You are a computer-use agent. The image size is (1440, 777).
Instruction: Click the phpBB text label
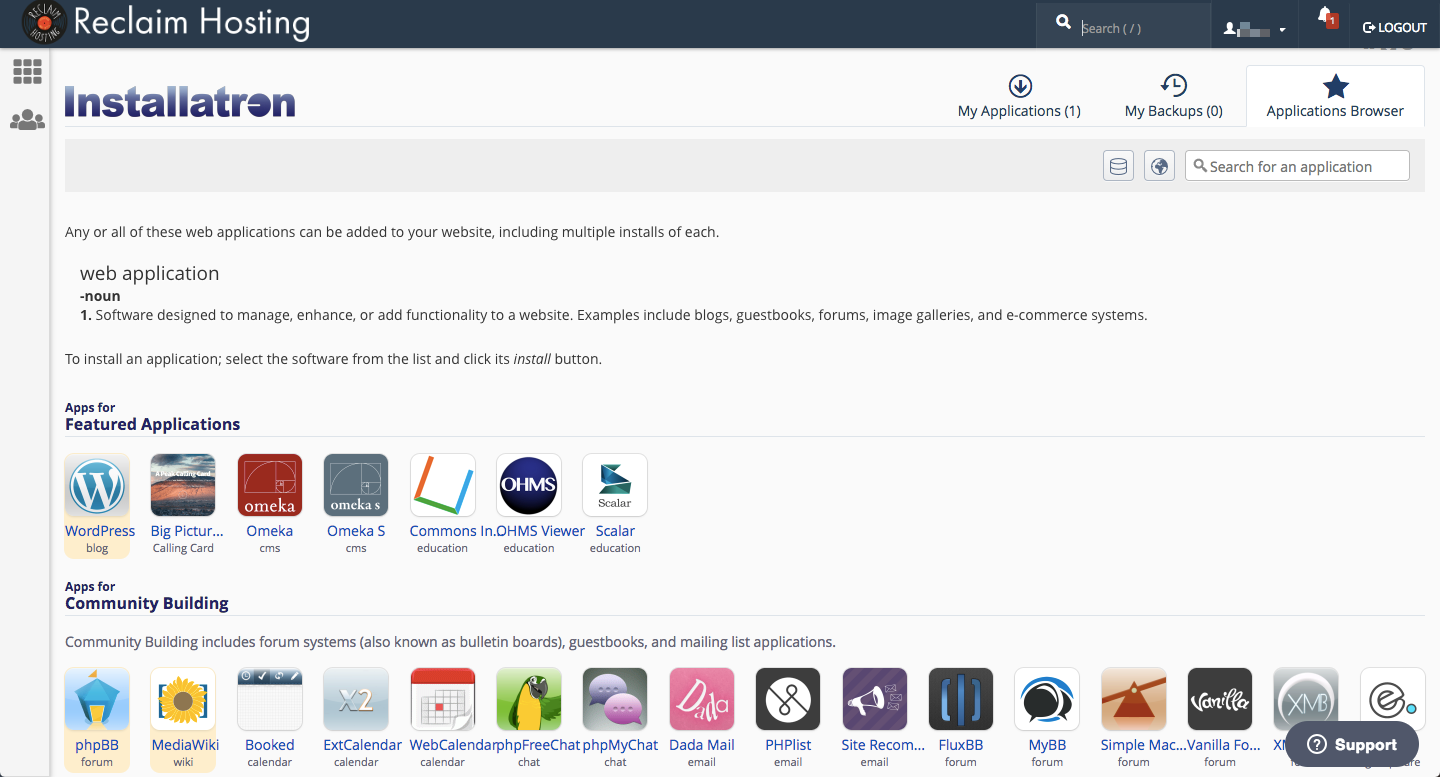pyautogui.click(x=97, y=745)
